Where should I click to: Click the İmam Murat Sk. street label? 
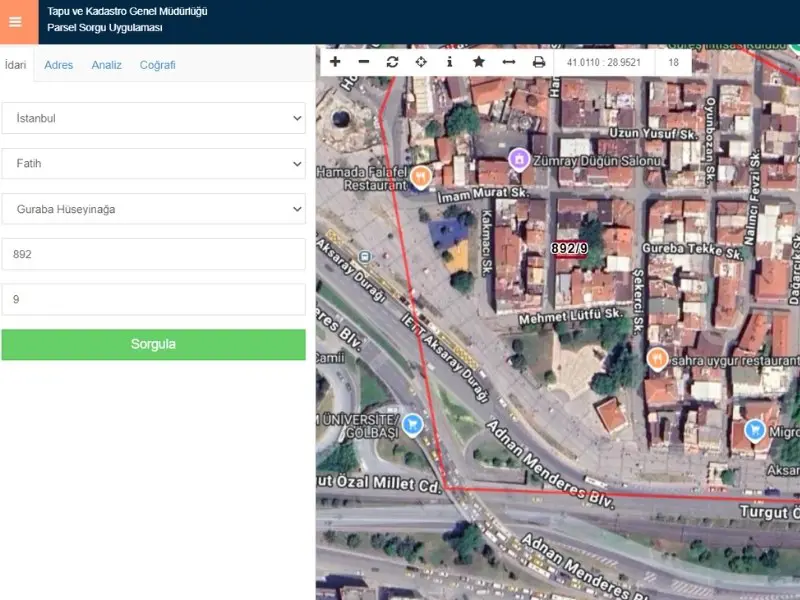click(483, 194)
